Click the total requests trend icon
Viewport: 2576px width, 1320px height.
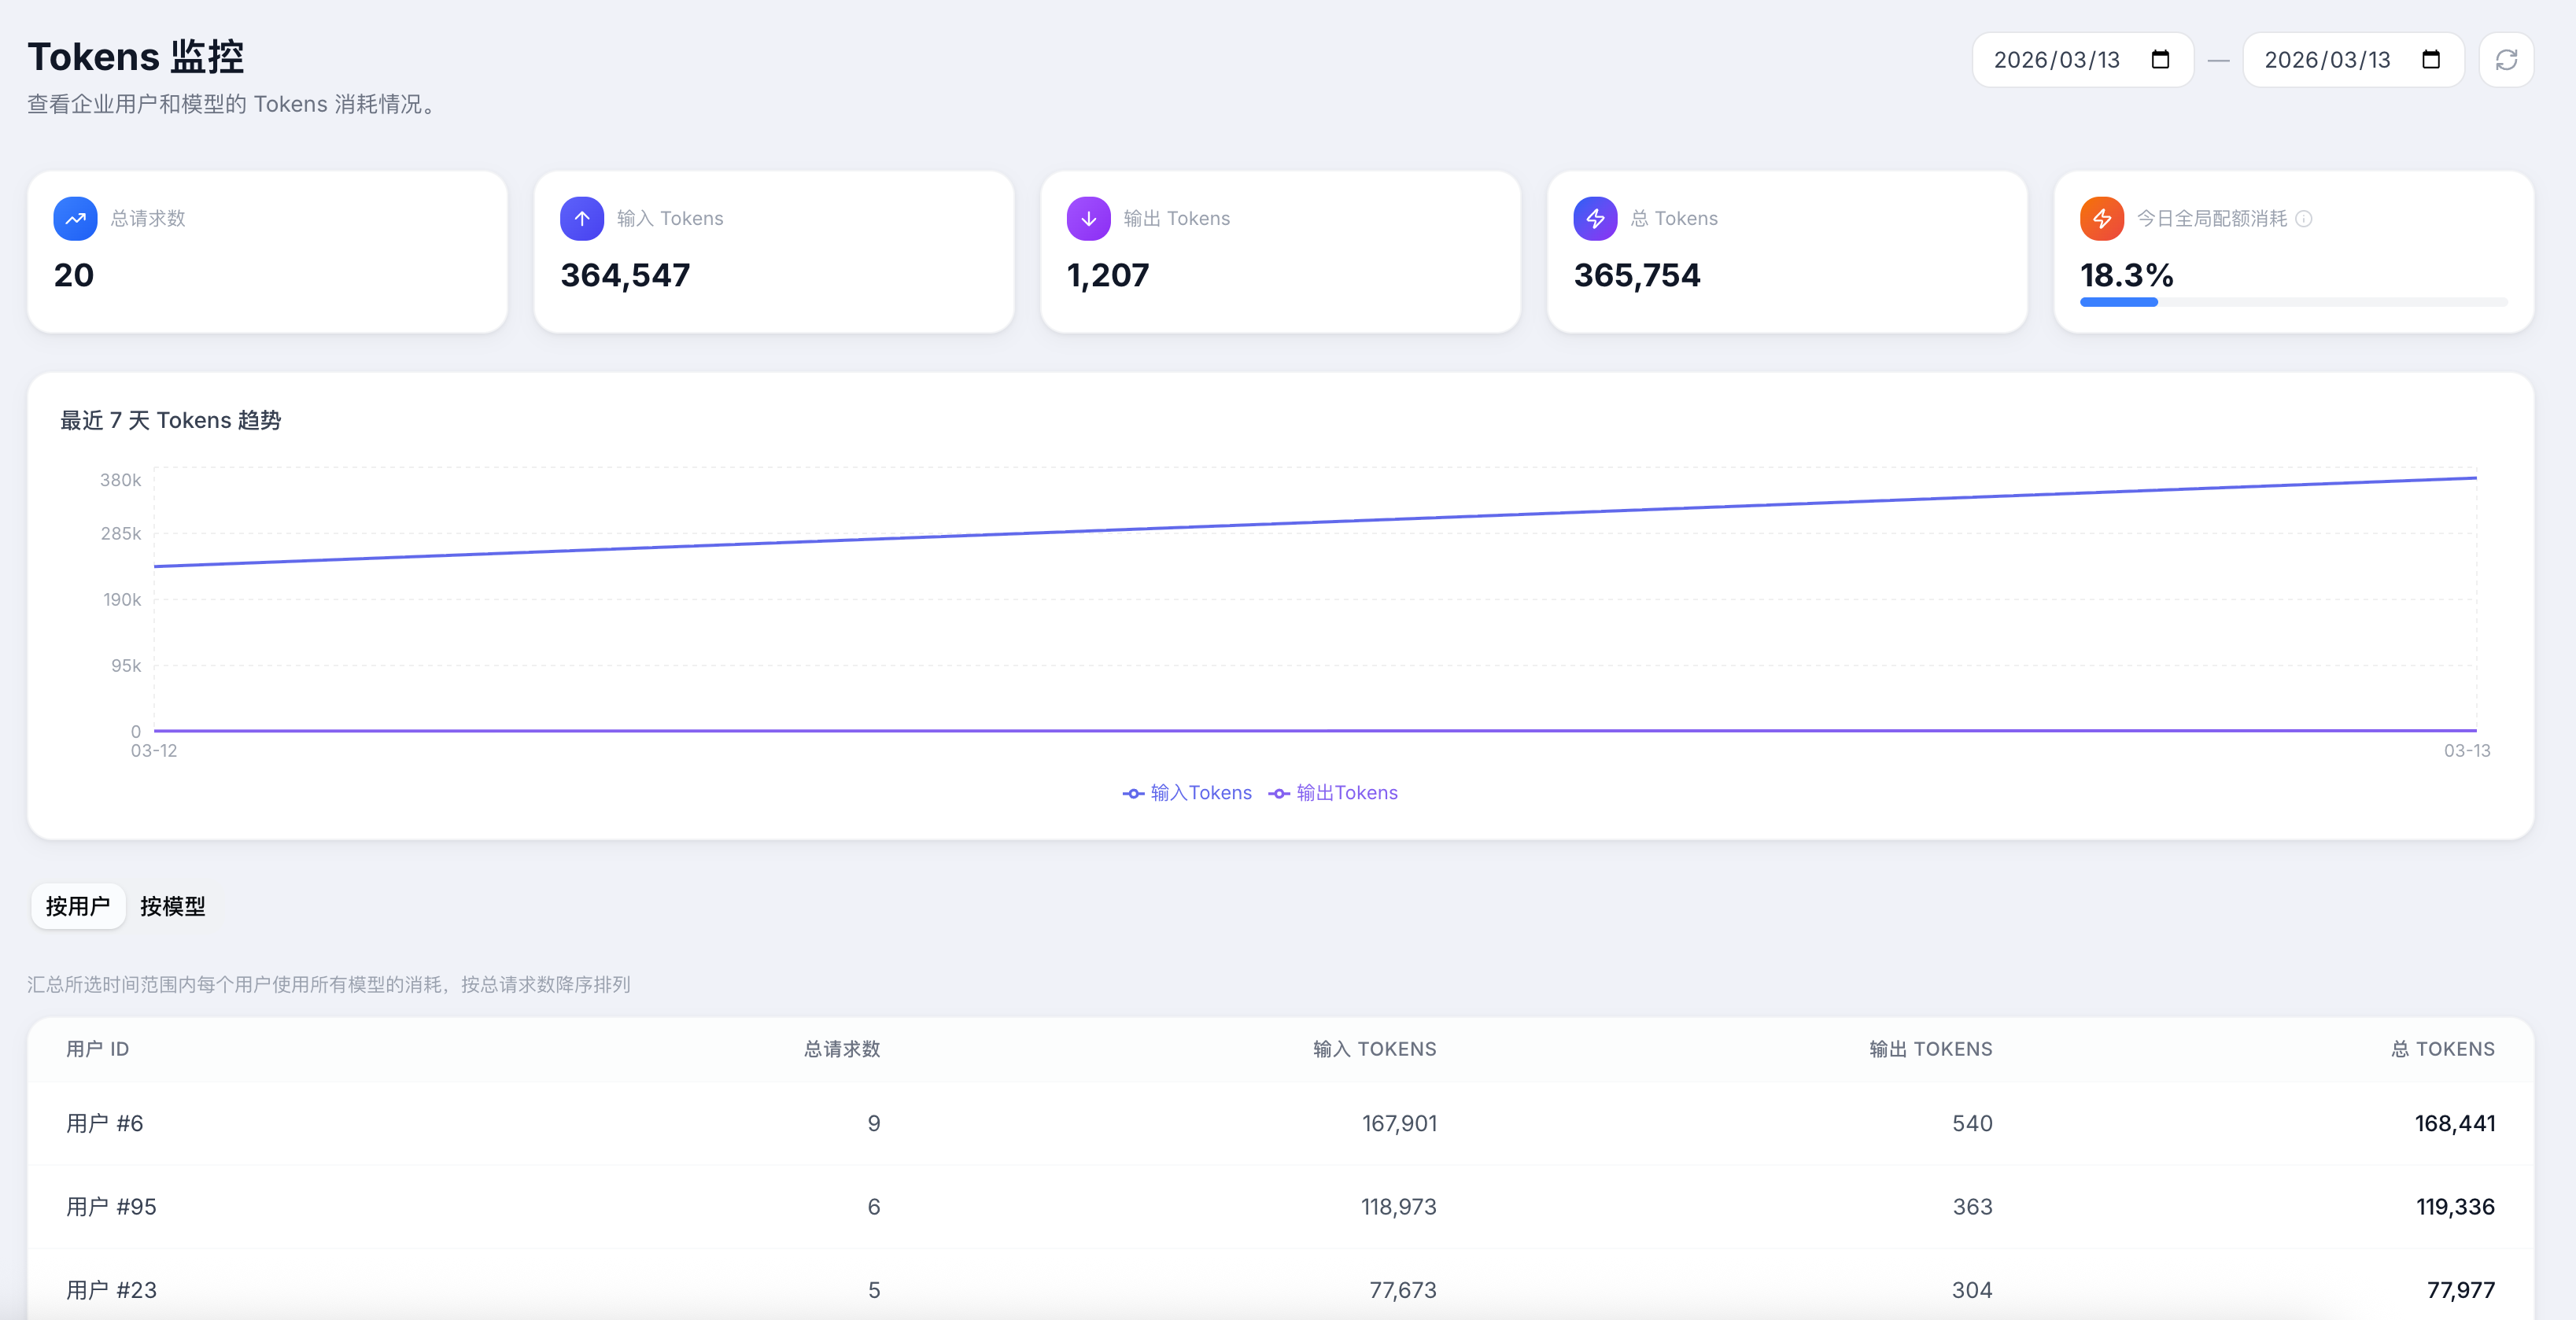(75, 219)
